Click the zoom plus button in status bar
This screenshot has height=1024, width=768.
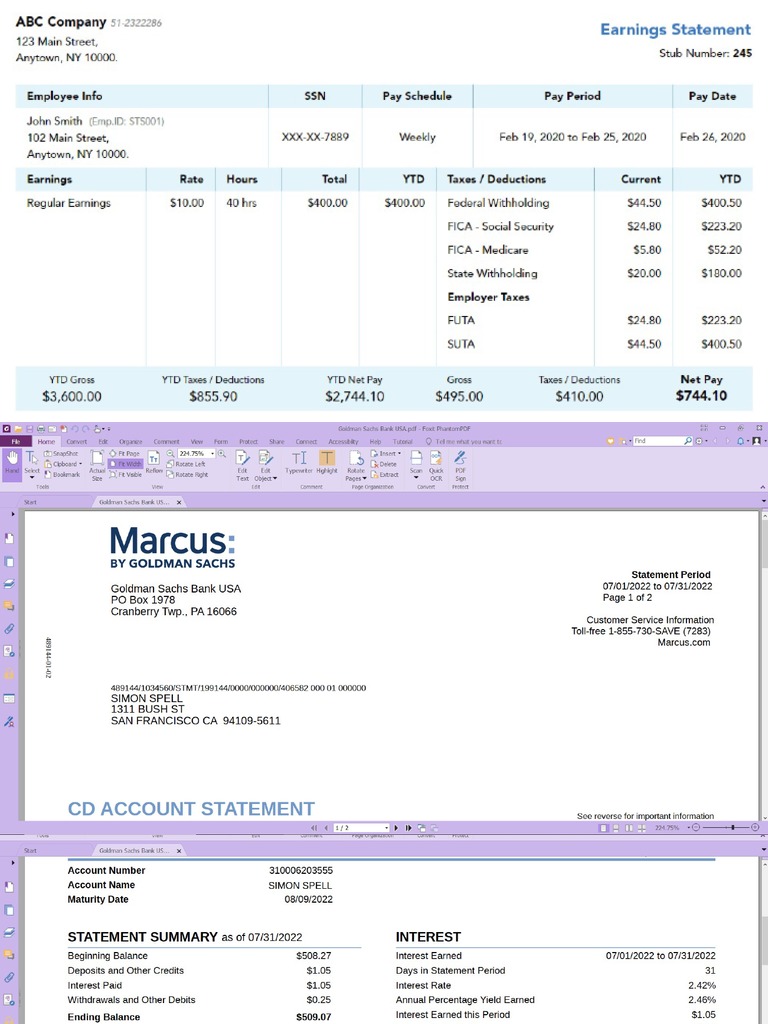(x=756, y=827)
